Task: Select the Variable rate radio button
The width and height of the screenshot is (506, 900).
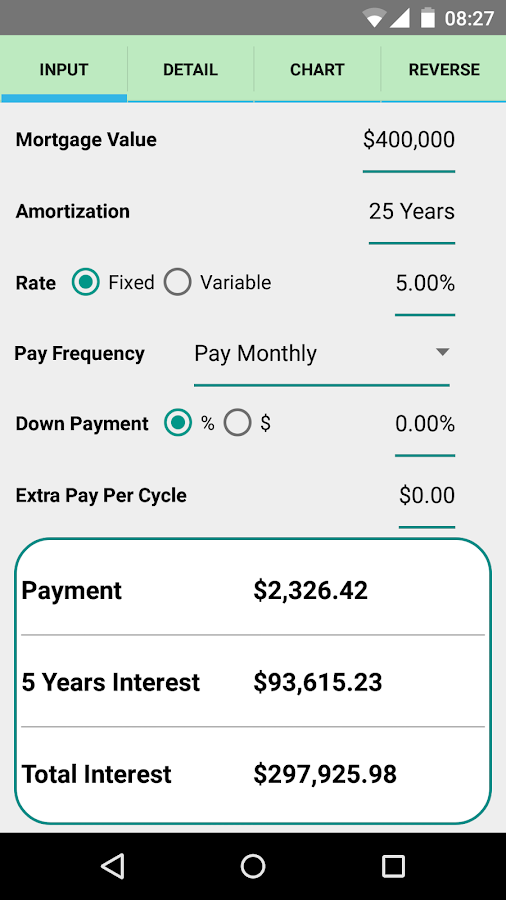Action: 177,282
